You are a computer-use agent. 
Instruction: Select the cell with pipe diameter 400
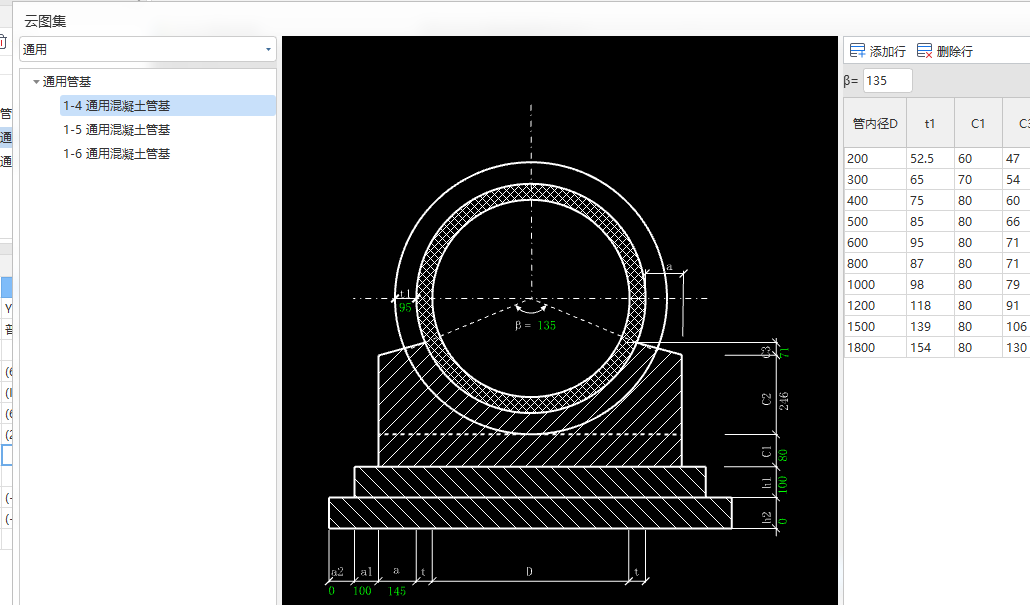875,200
